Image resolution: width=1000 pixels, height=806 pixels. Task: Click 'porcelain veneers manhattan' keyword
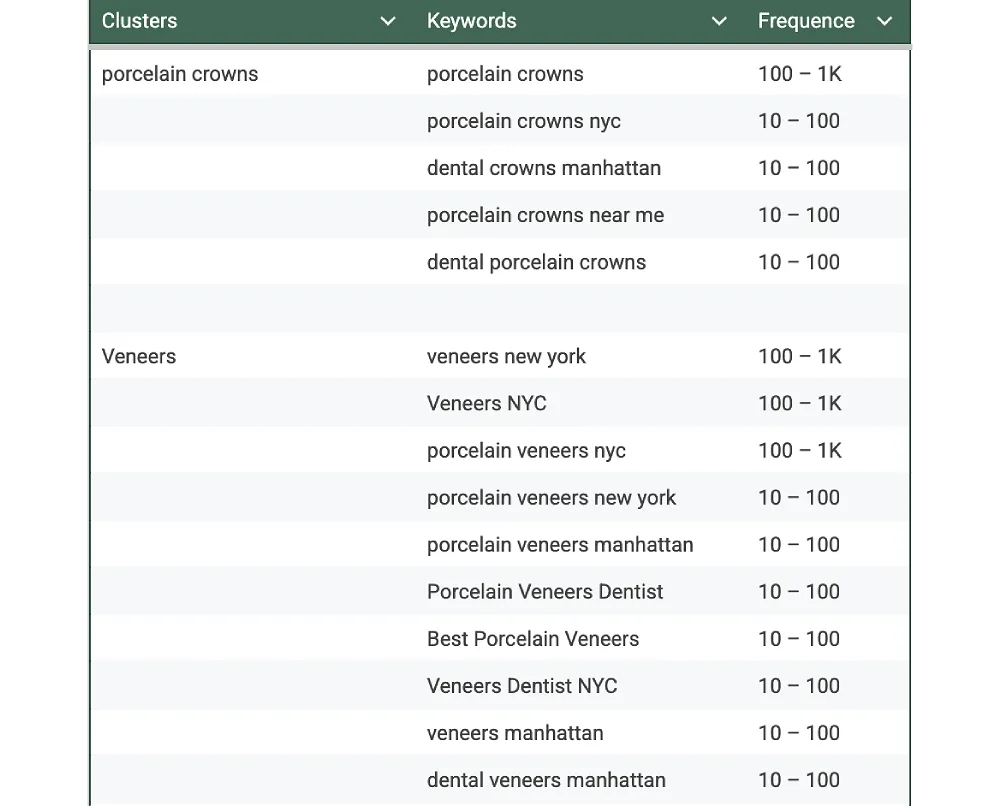559,545
